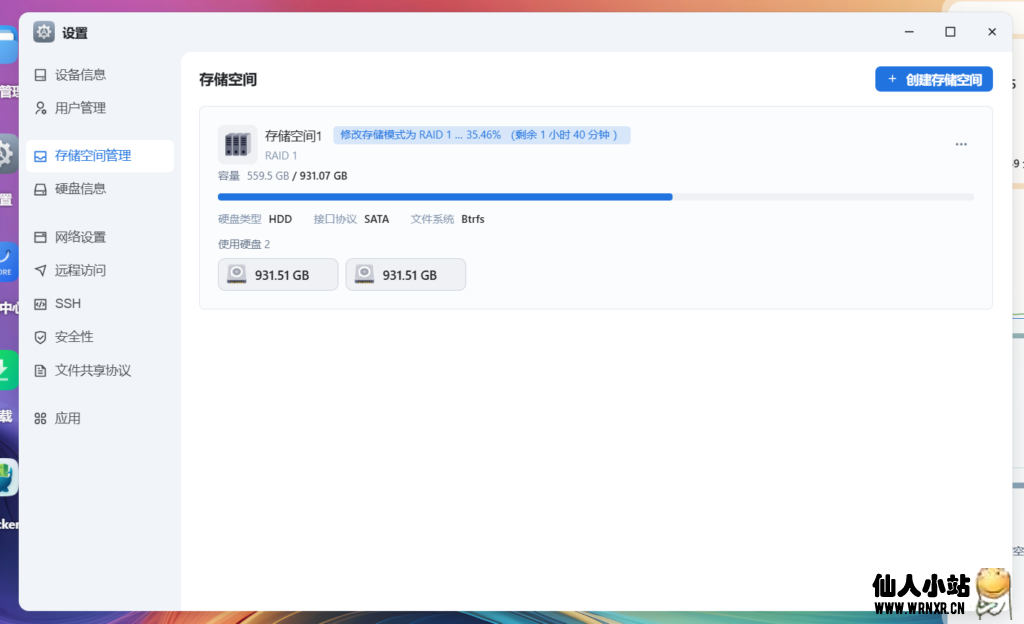Click the 存储空间1 storage pool icon
1024x624 pixels.
pyautogui.click(x=237, y=143)
